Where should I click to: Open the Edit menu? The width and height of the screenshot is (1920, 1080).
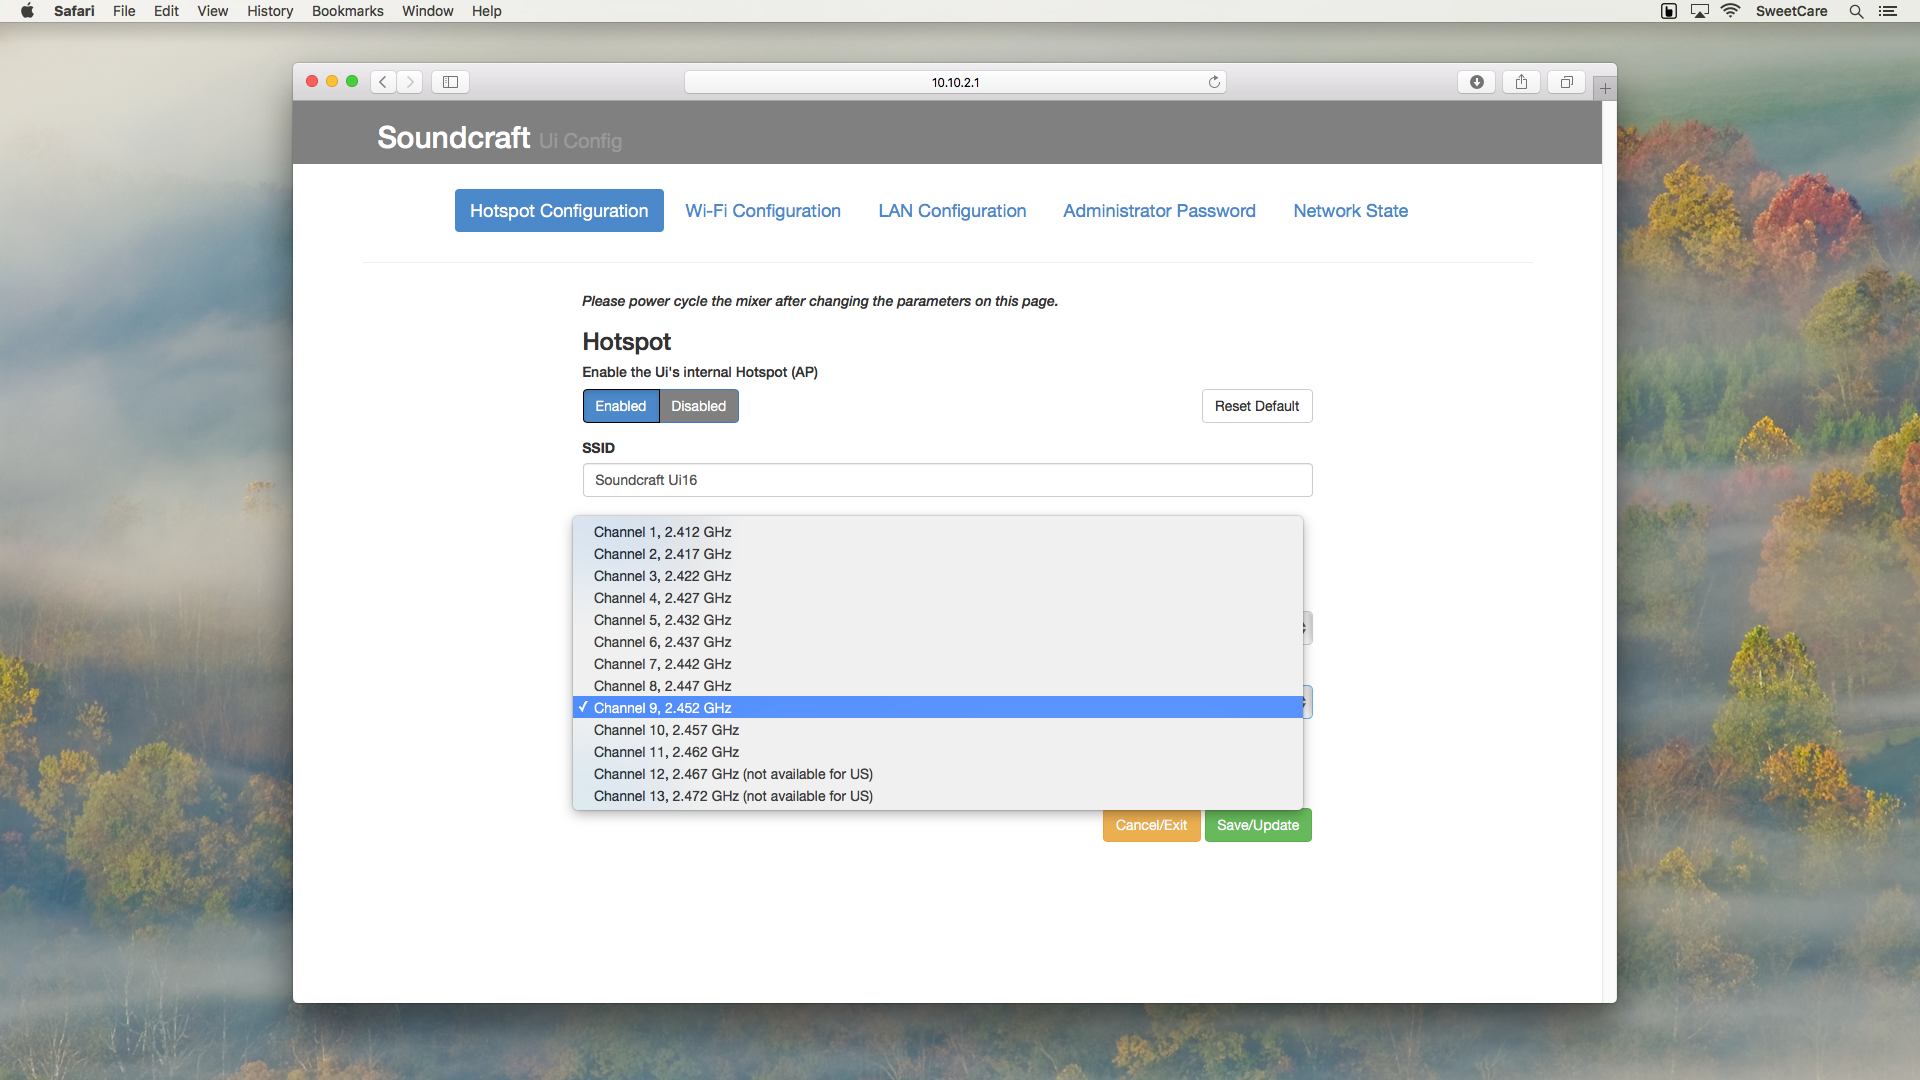(x=166, y=11)
